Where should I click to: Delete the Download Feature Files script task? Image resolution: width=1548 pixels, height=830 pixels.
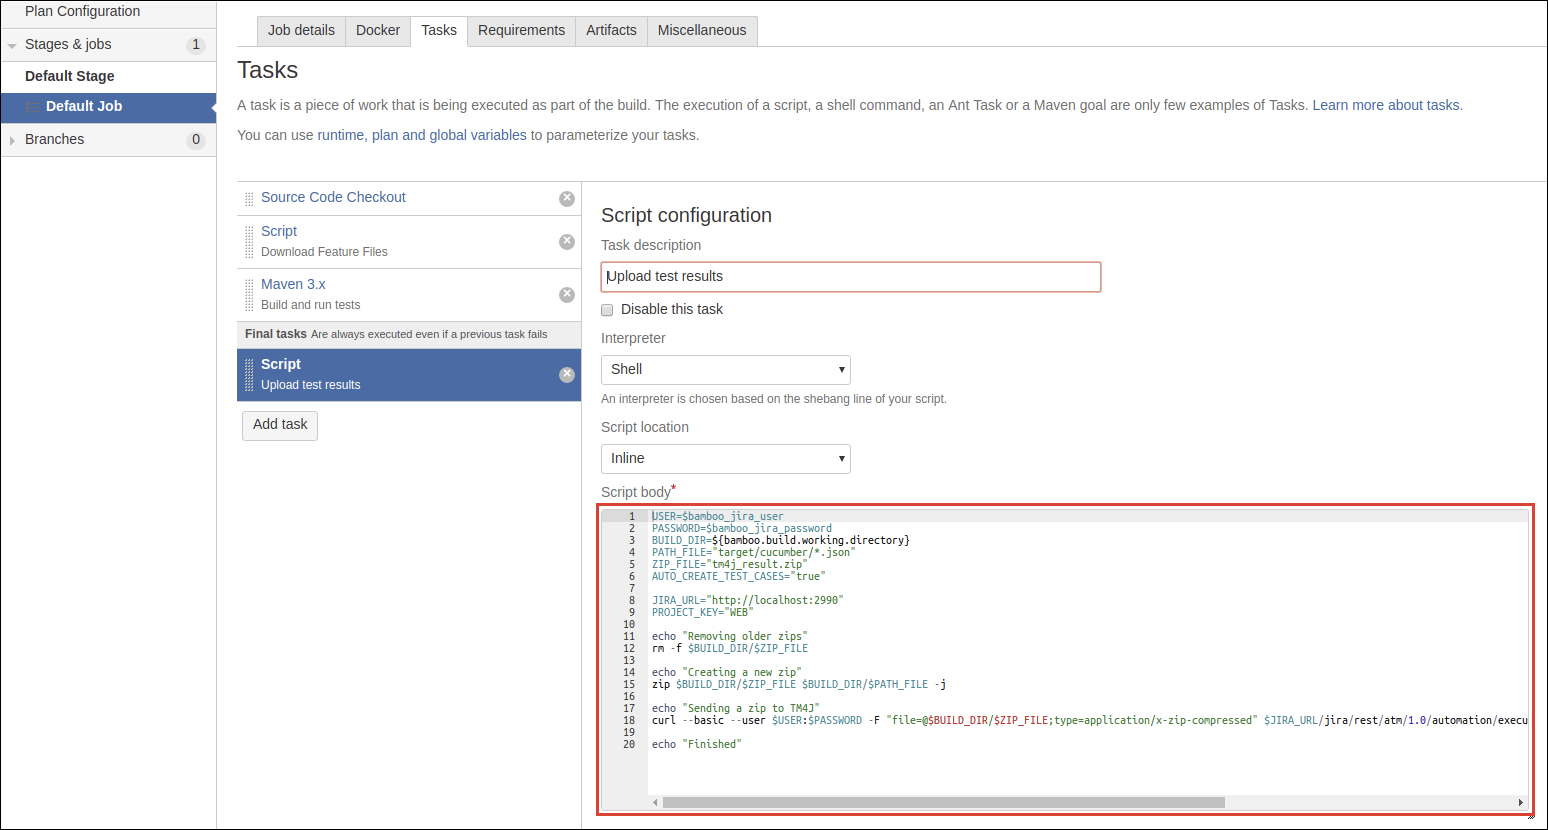click(x=567, y=242)
